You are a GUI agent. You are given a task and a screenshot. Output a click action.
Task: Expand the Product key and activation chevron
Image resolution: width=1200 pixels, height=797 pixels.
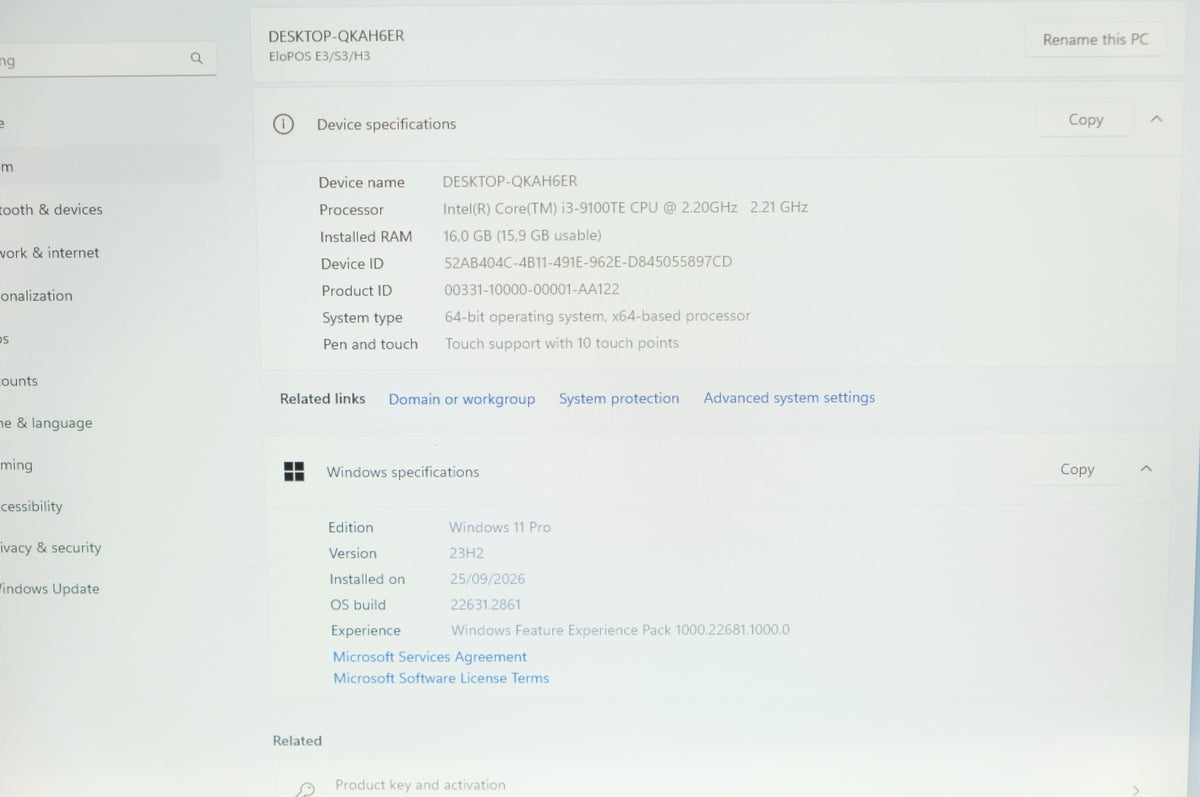(1135, 789)
